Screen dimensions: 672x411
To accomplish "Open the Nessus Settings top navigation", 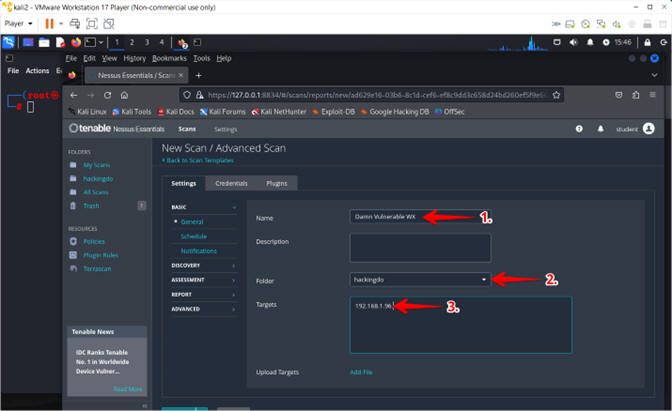I will pos(225,129).
